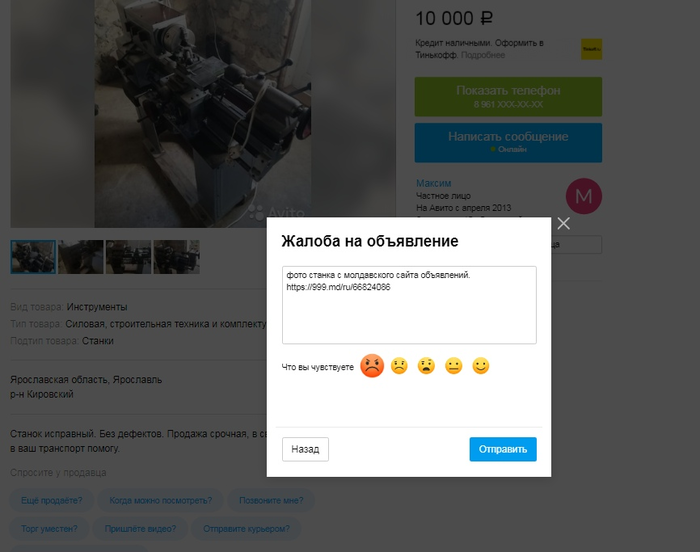Image resolution: width=700 pixels, height=552 pixels.
Task: Click the Написать сообщение button
Action: click(508, 142)
